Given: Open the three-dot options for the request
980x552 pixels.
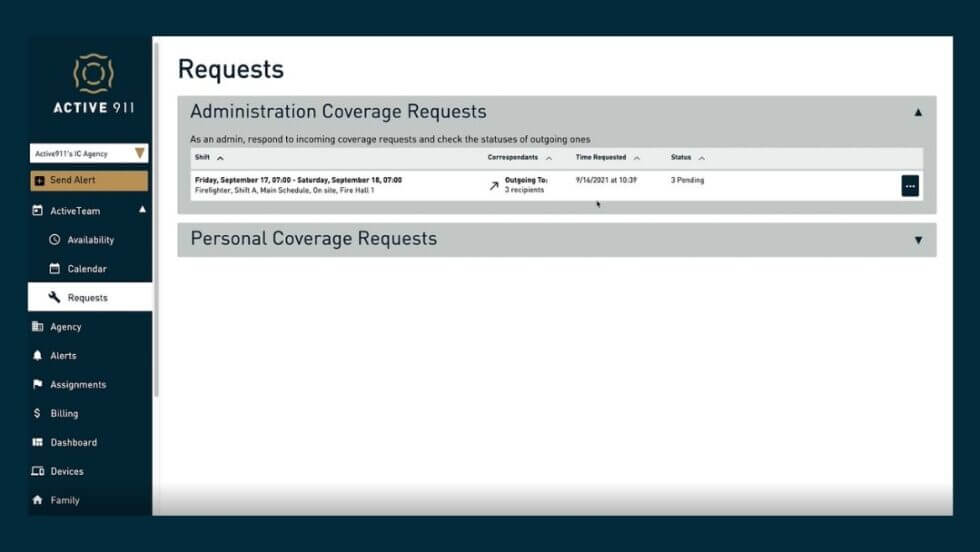Looking at the screenshot, I should coord(910,186).
